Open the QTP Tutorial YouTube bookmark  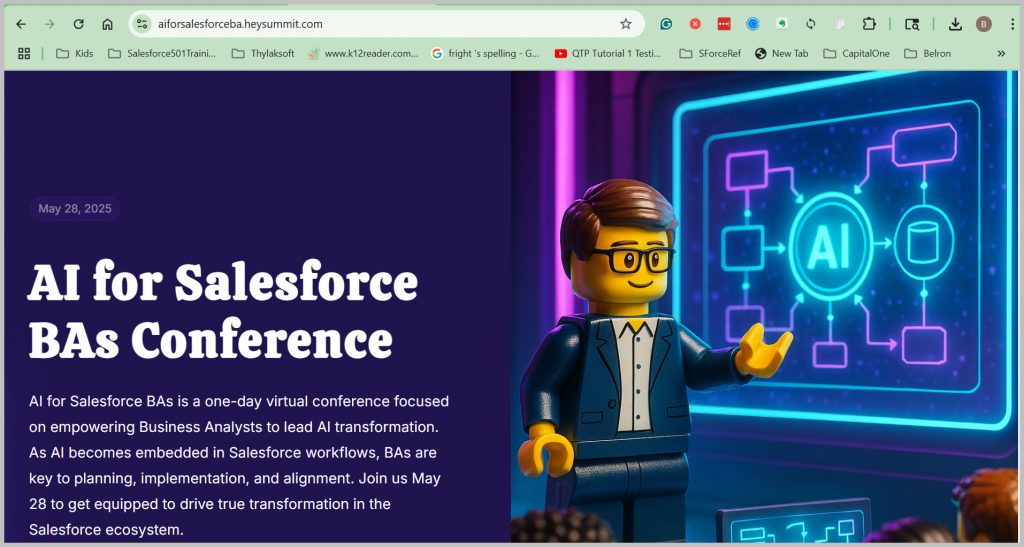click(608, 54)
